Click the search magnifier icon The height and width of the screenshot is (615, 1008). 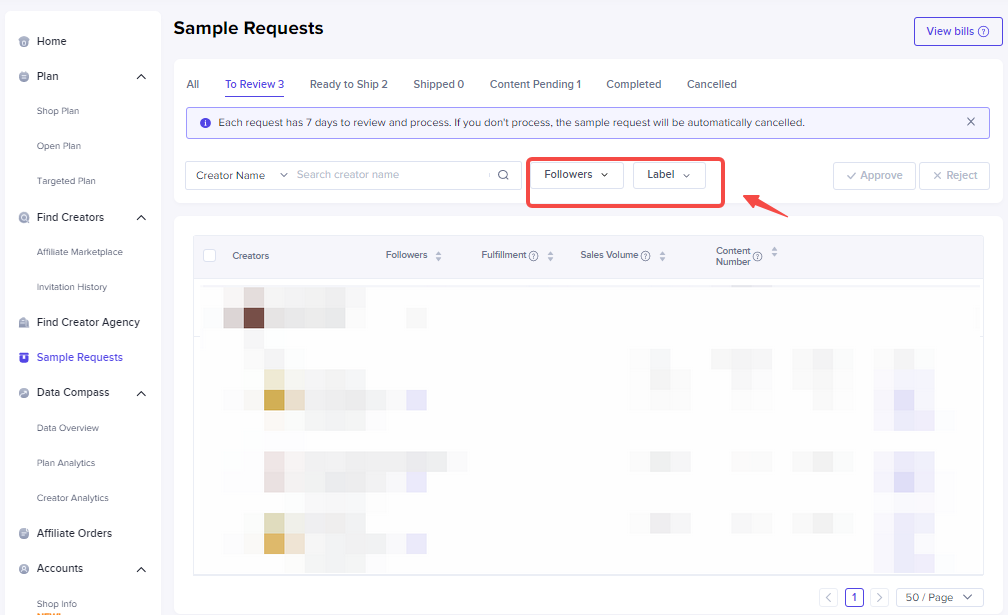point(504,175)
